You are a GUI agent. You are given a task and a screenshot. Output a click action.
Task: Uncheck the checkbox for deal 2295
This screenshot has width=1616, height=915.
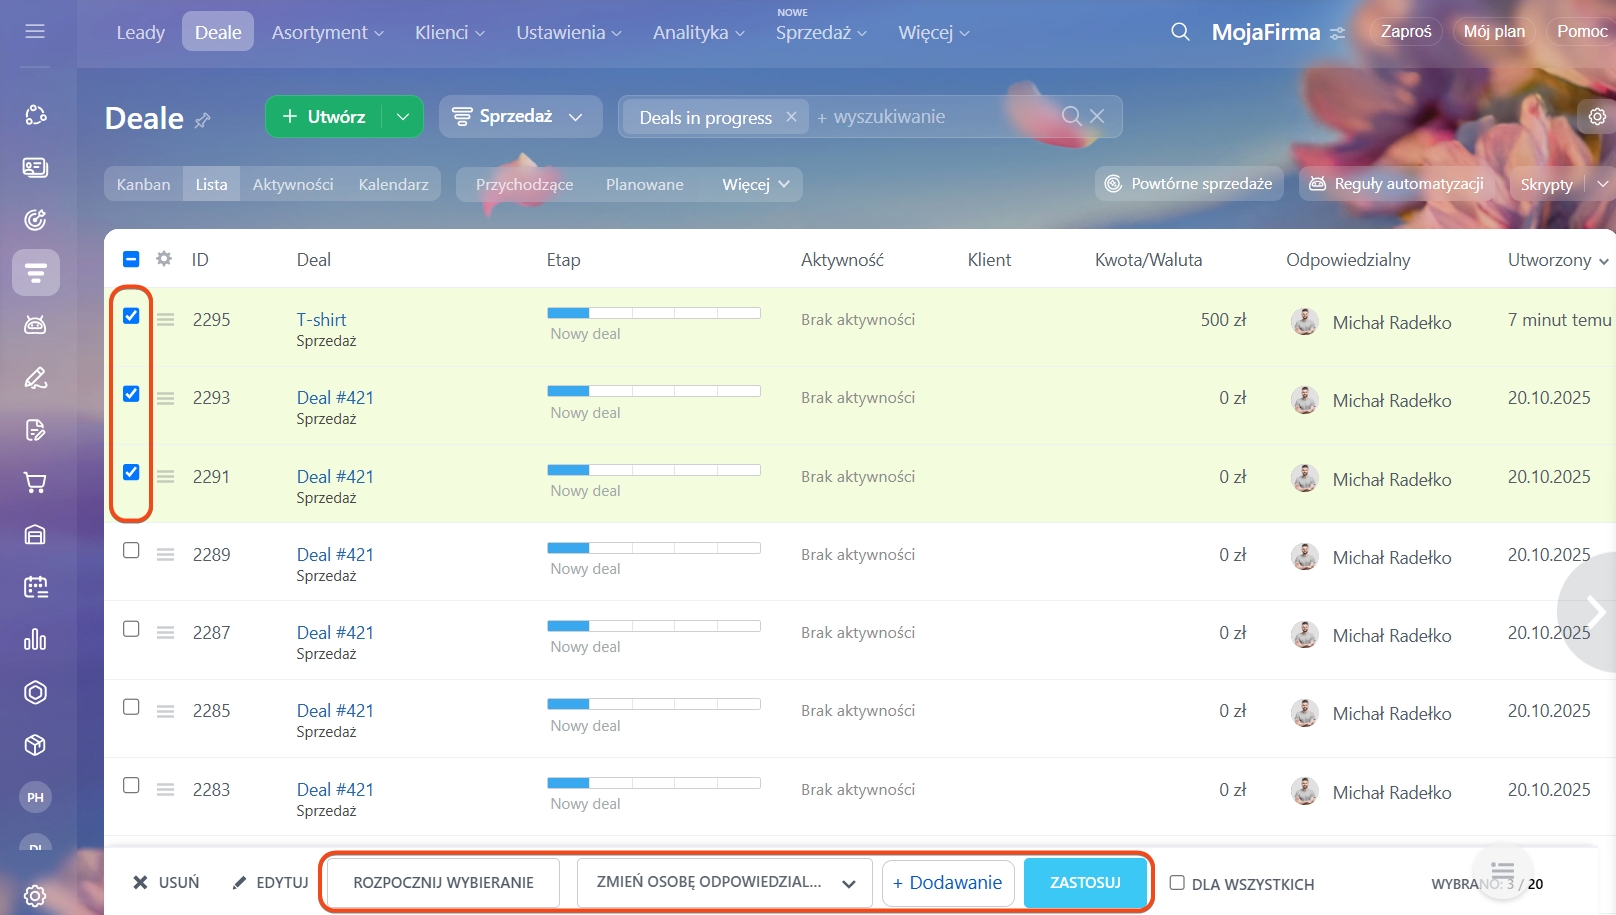click(131, 316)
